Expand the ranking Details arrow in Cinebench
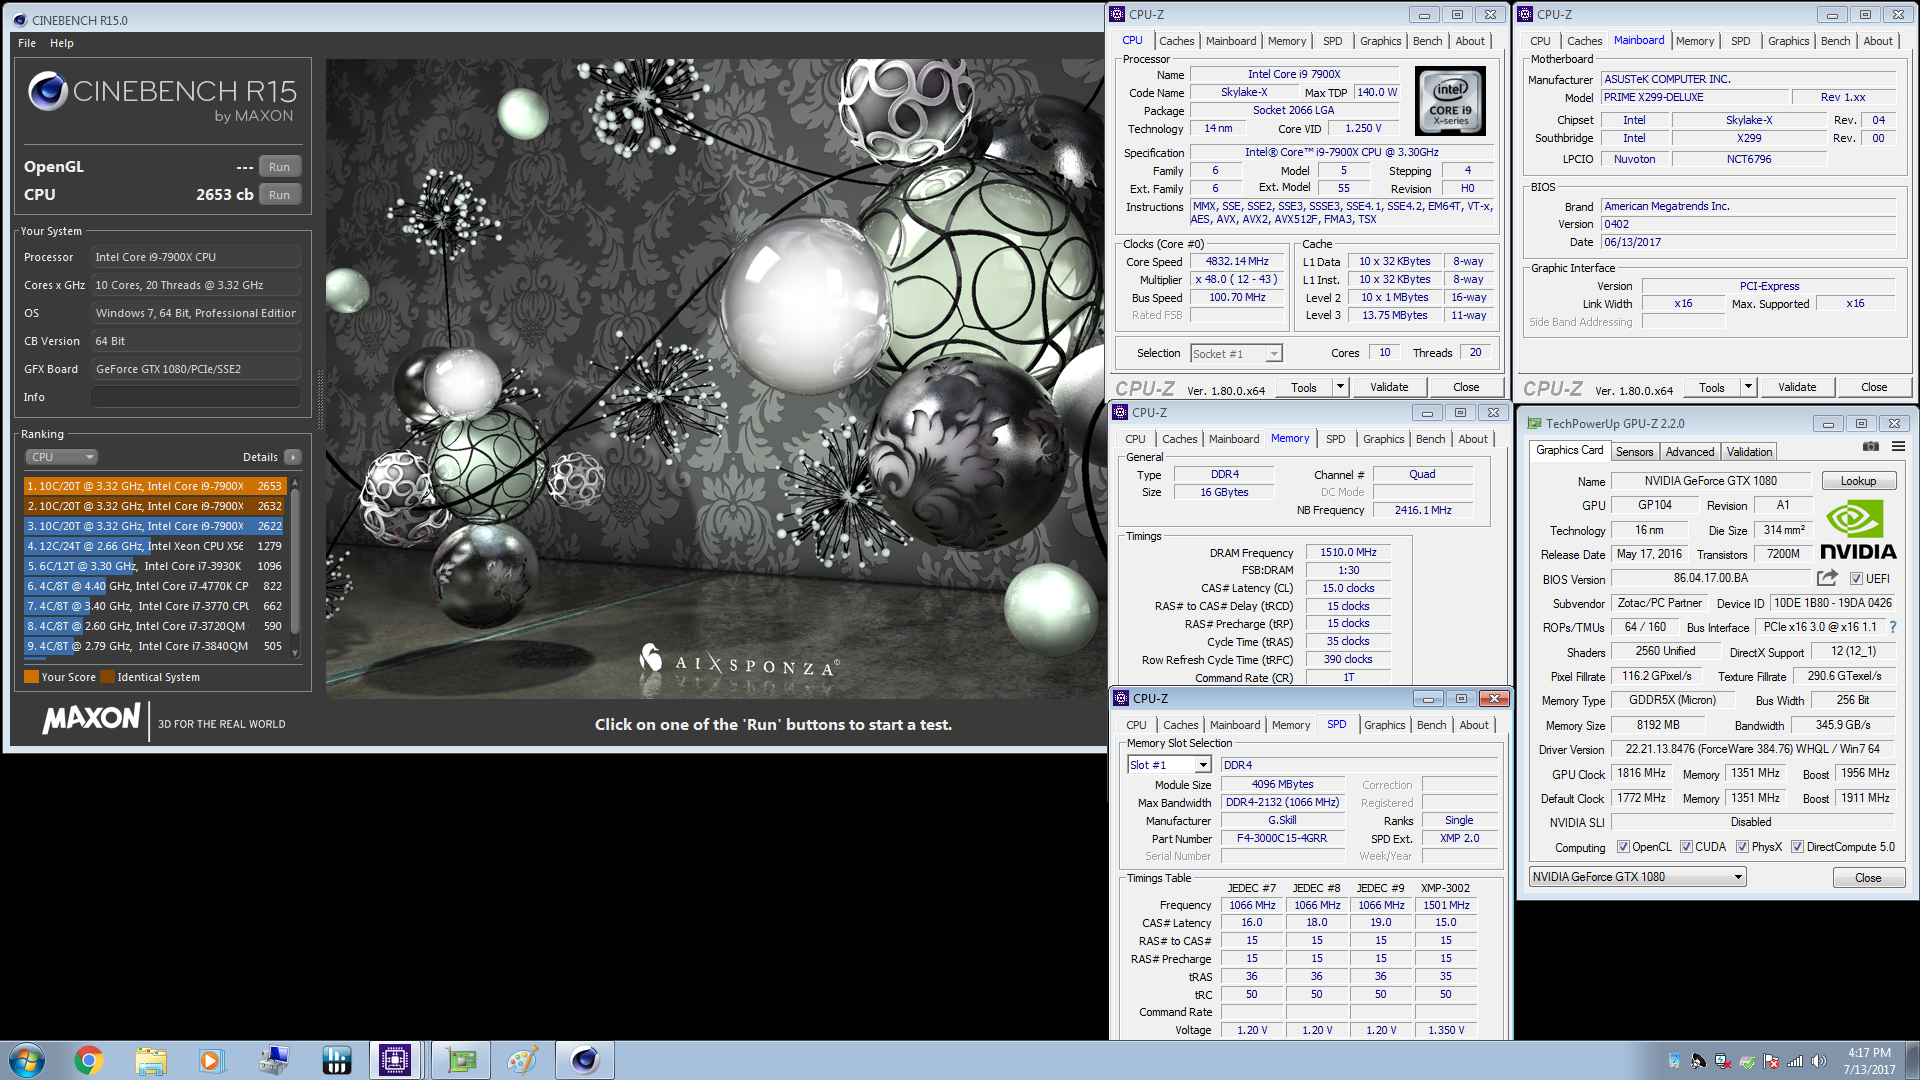The height and width of the screenshot is (1080, 1920). click(293, 457)
